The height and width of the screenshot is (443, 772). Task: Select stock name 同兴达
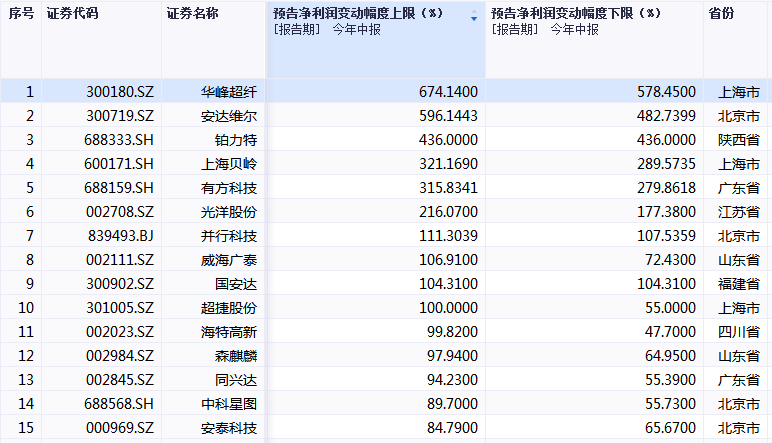tap(236, 380)
